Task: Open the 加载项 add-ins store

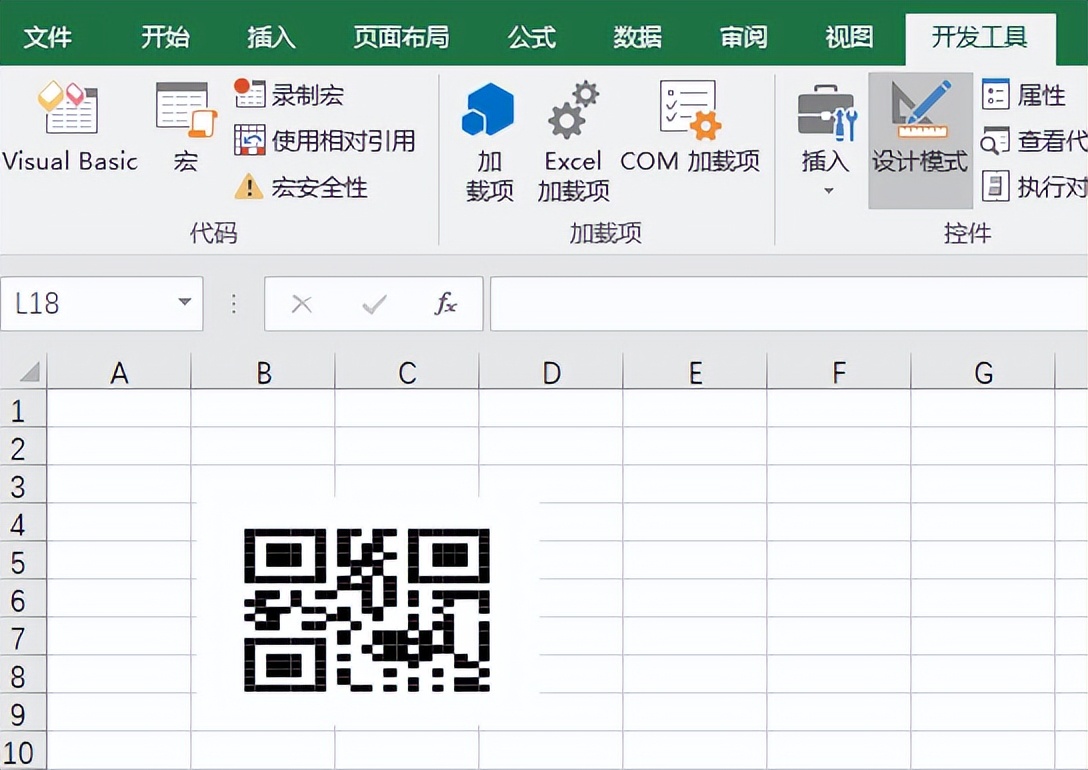Action: tap(489, 142)
